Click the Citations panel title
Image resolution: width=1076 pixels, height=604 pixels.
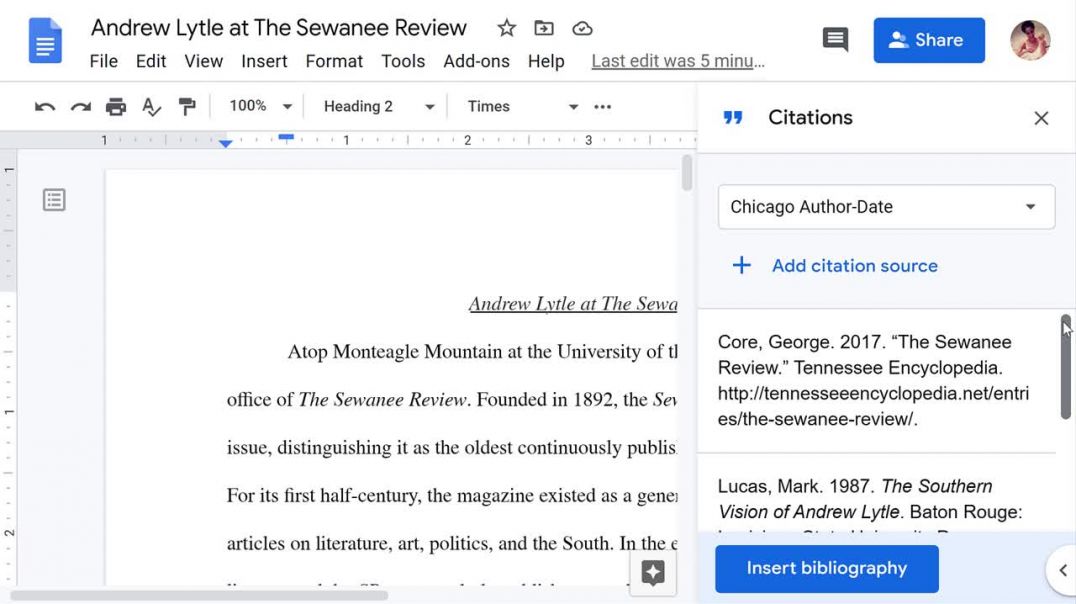pos(810,117)
